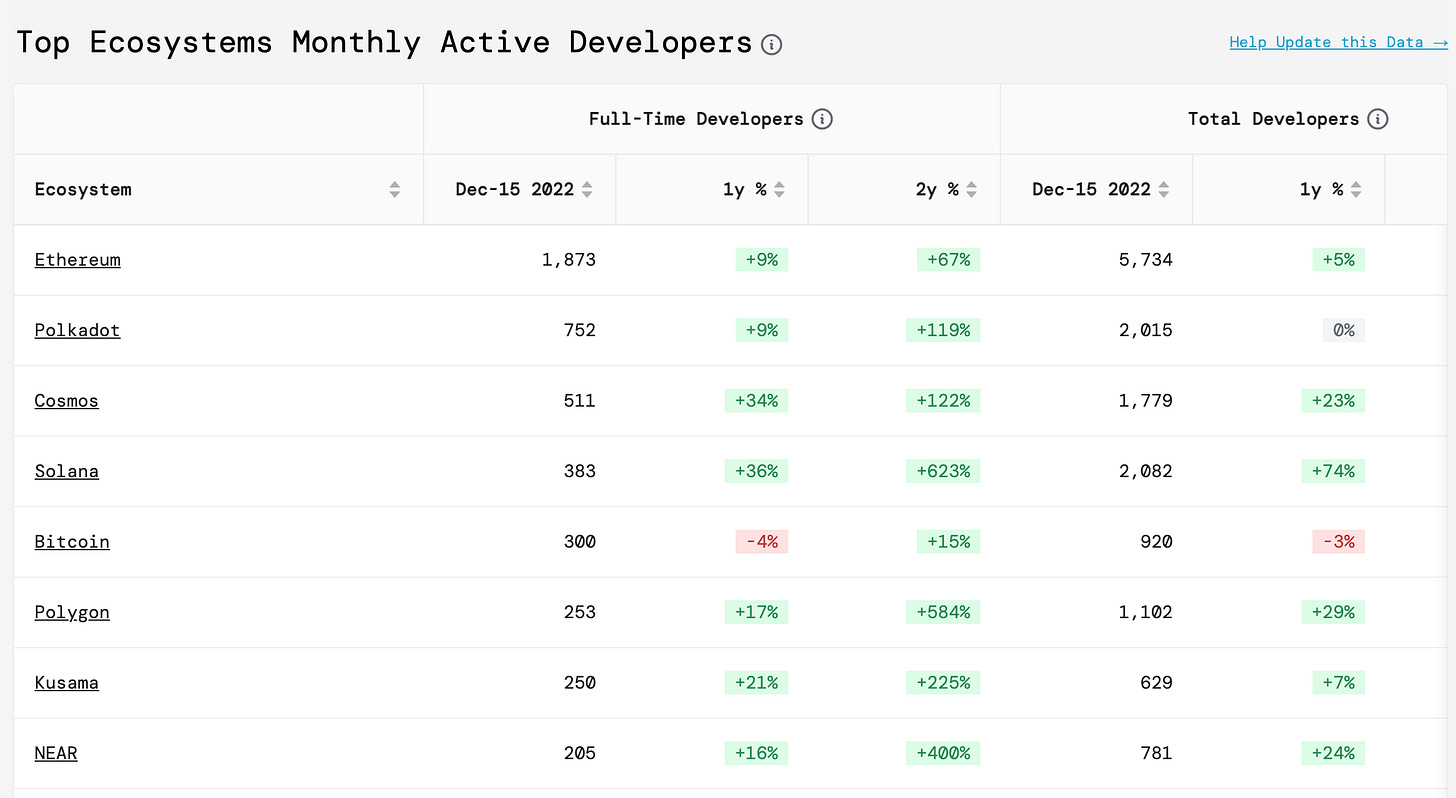The image size is (1456, 798).
Task: Sort Full-Time Developers 1y % column
Action: (x=779, y=190)
